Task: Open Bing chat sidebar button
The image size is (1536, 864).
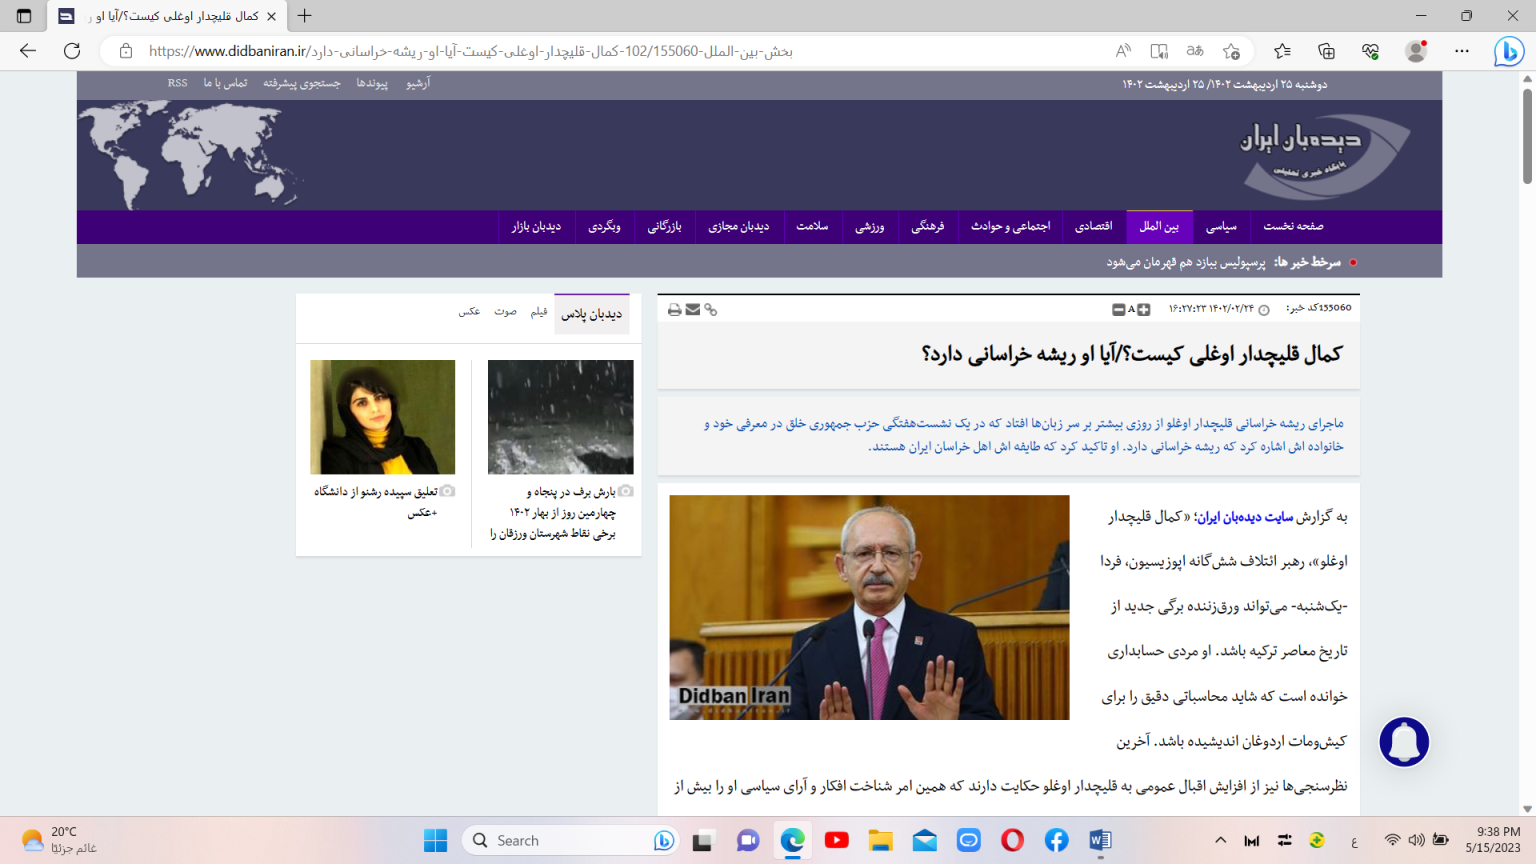Action: (x=1508, y=51)
